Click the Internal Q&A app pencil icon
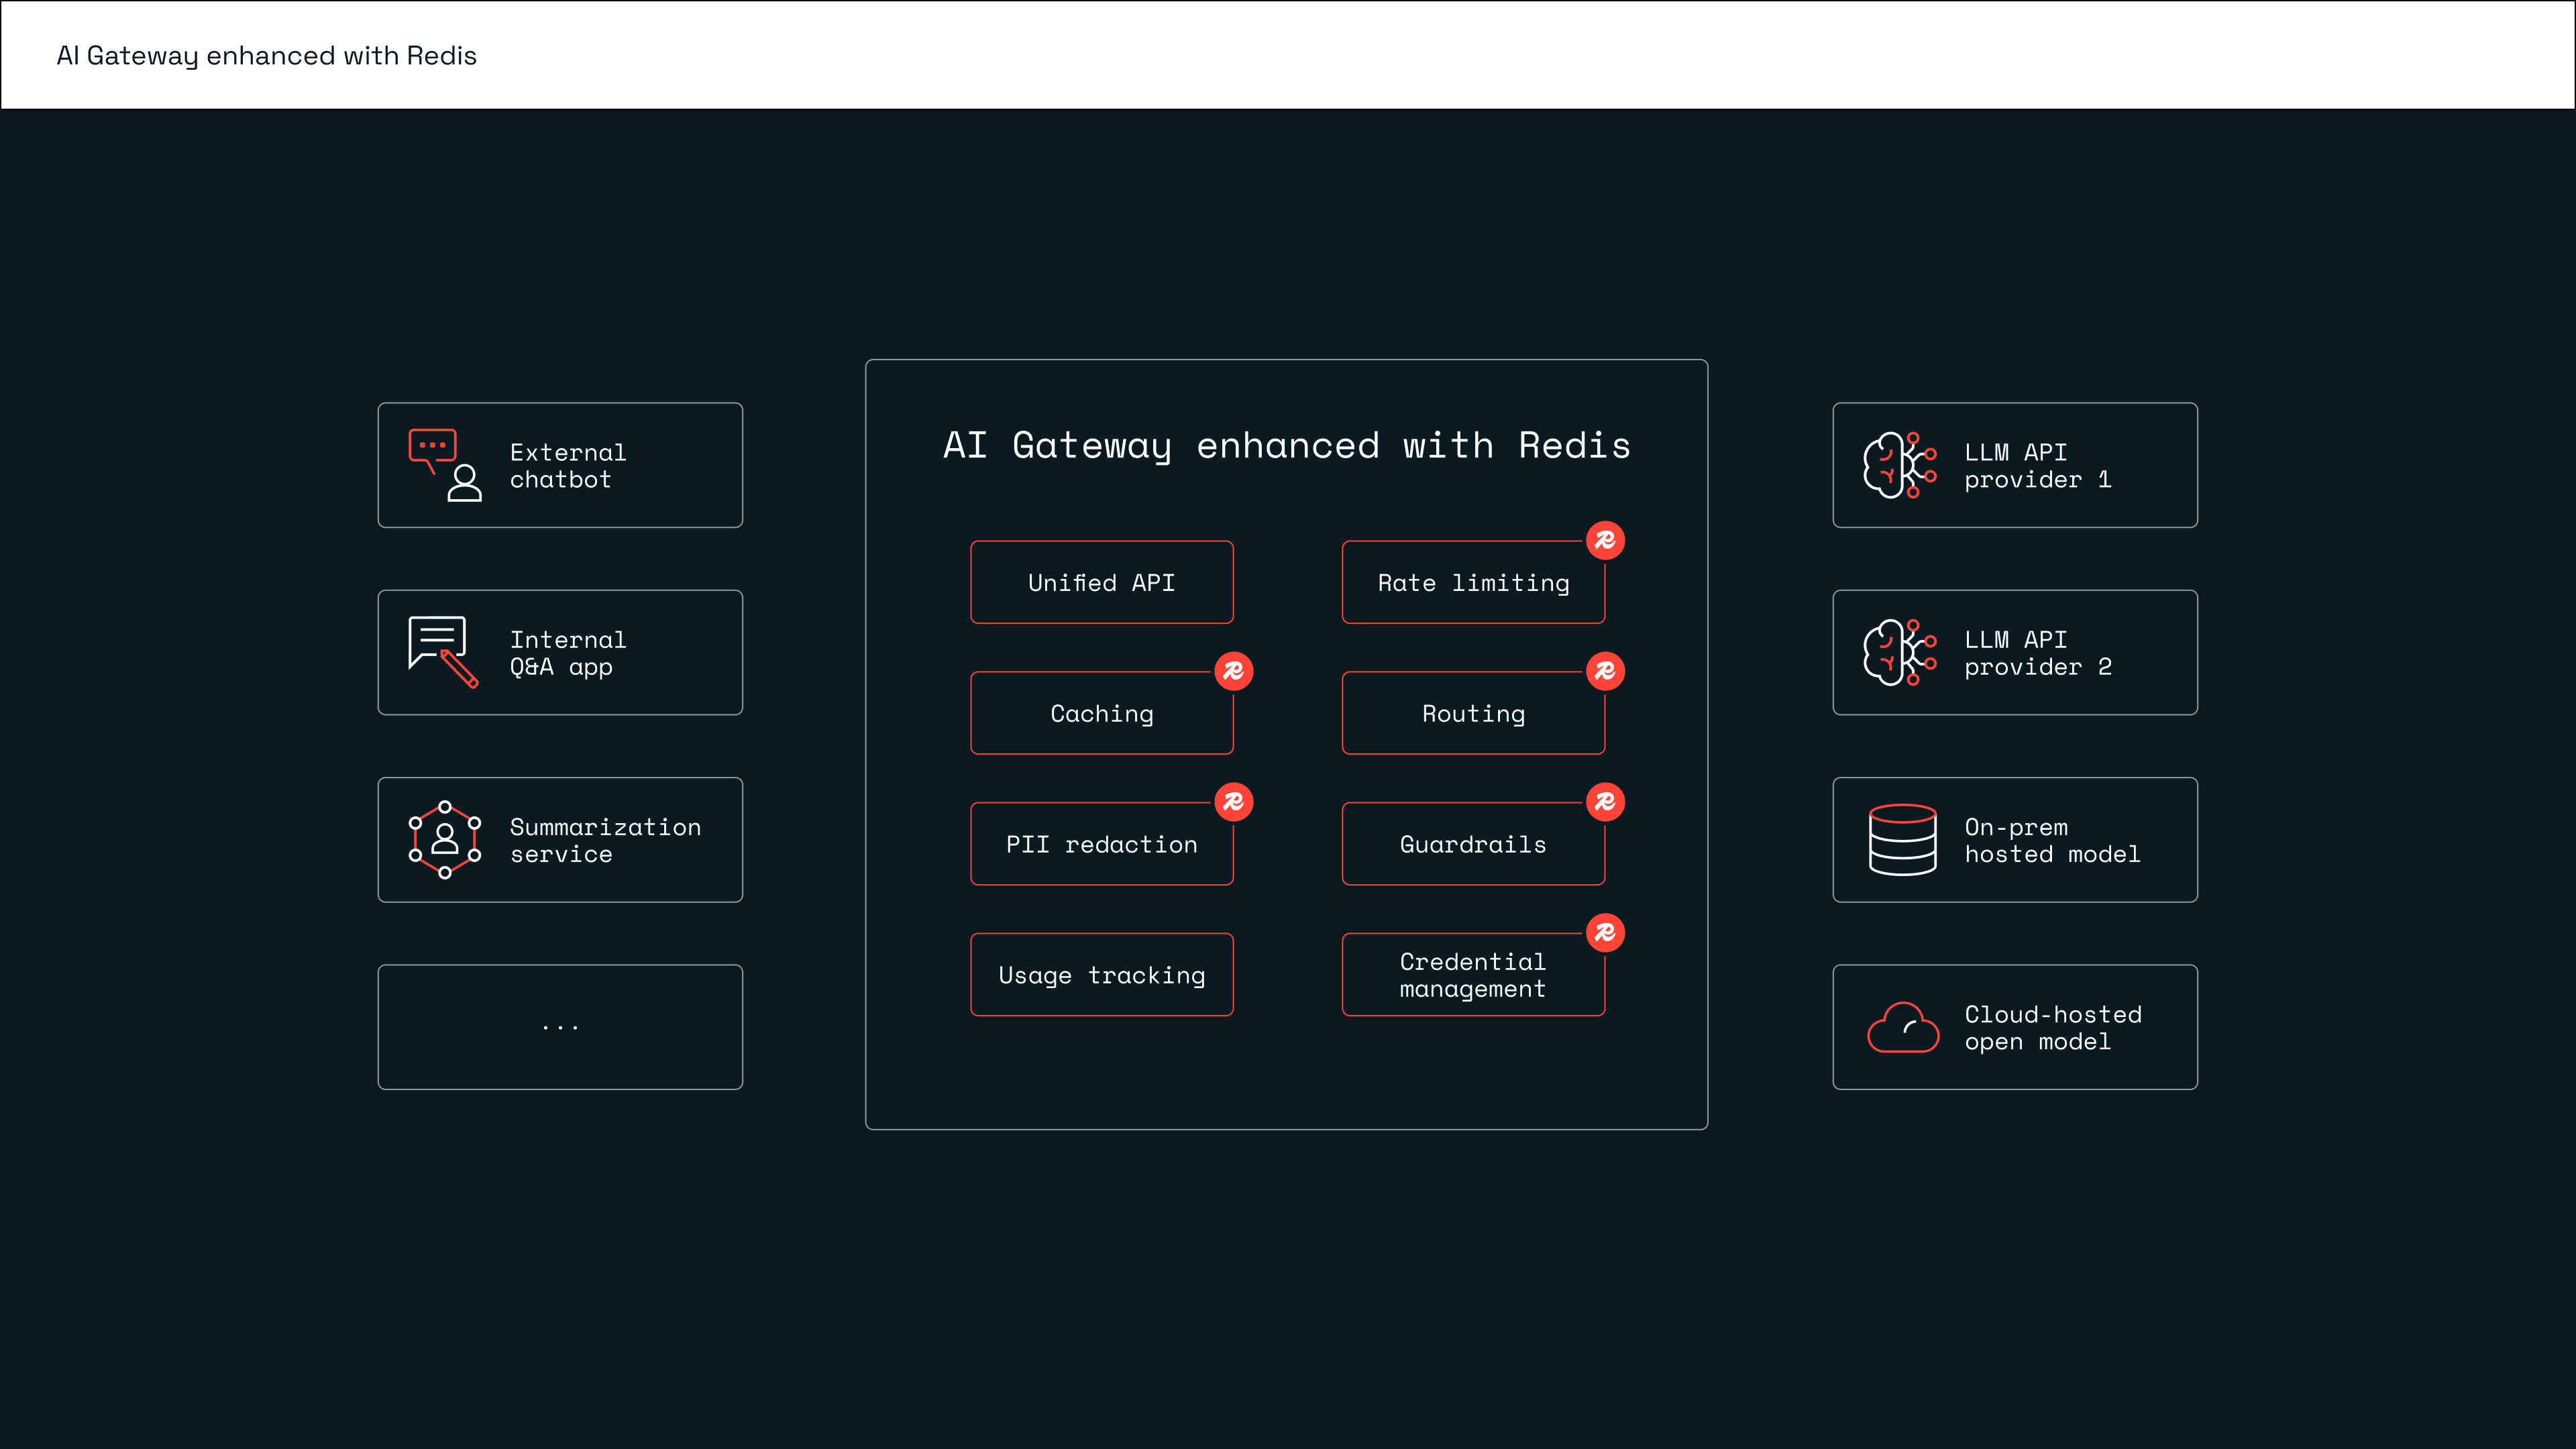The width and height of the screenshot is (2576, 1449). (460, 669)
